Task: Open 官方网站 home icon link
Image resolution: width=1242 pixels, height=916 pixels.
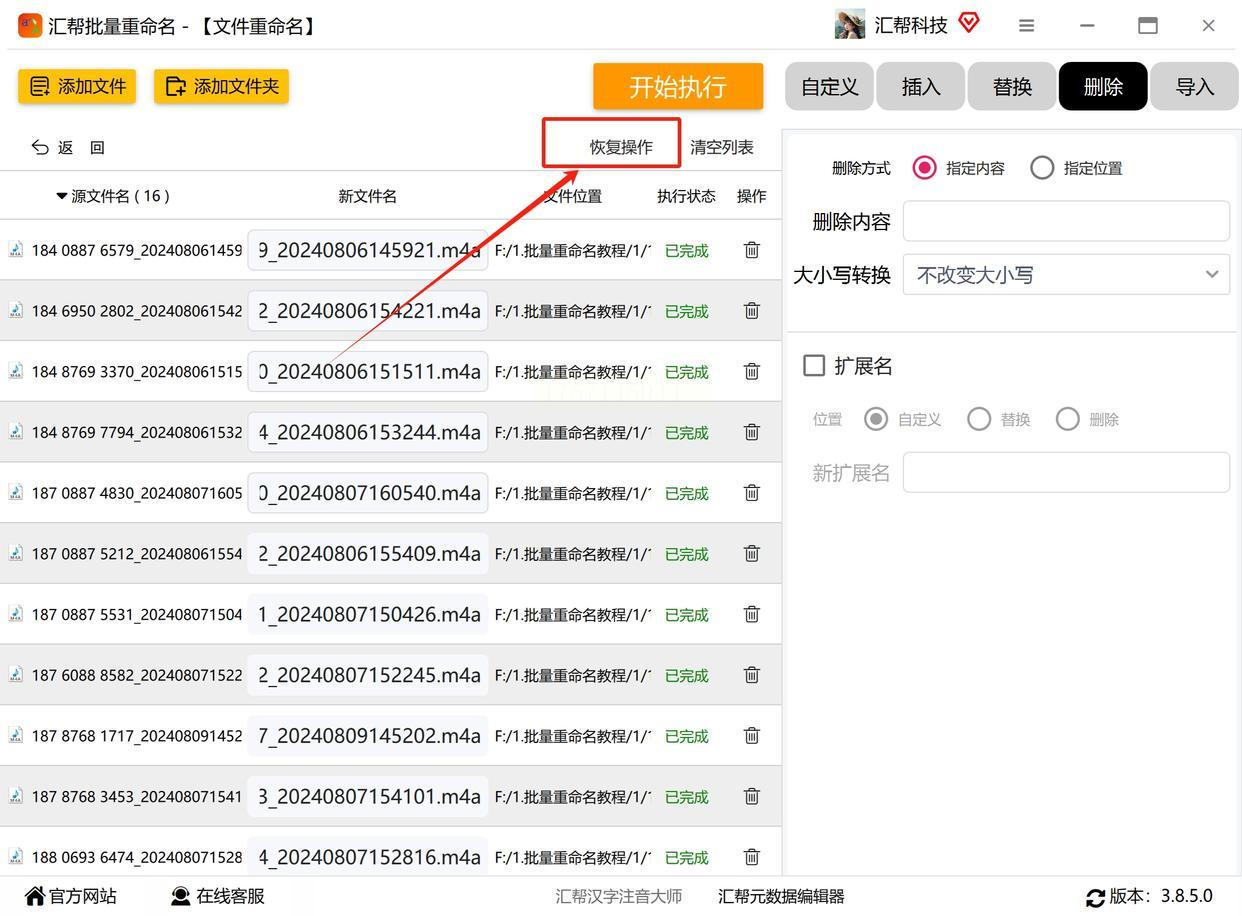Action: pos(35,896)
